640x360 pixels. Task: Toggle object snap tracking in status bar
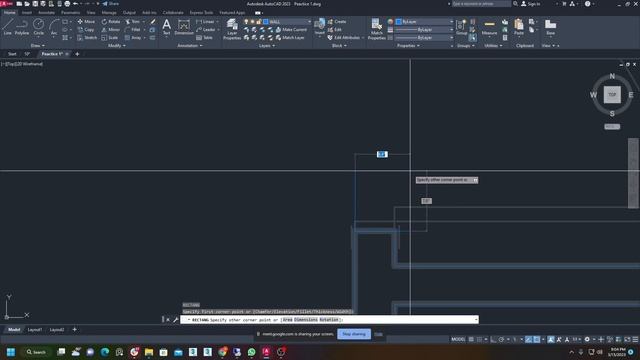click(x=529, y=339)
